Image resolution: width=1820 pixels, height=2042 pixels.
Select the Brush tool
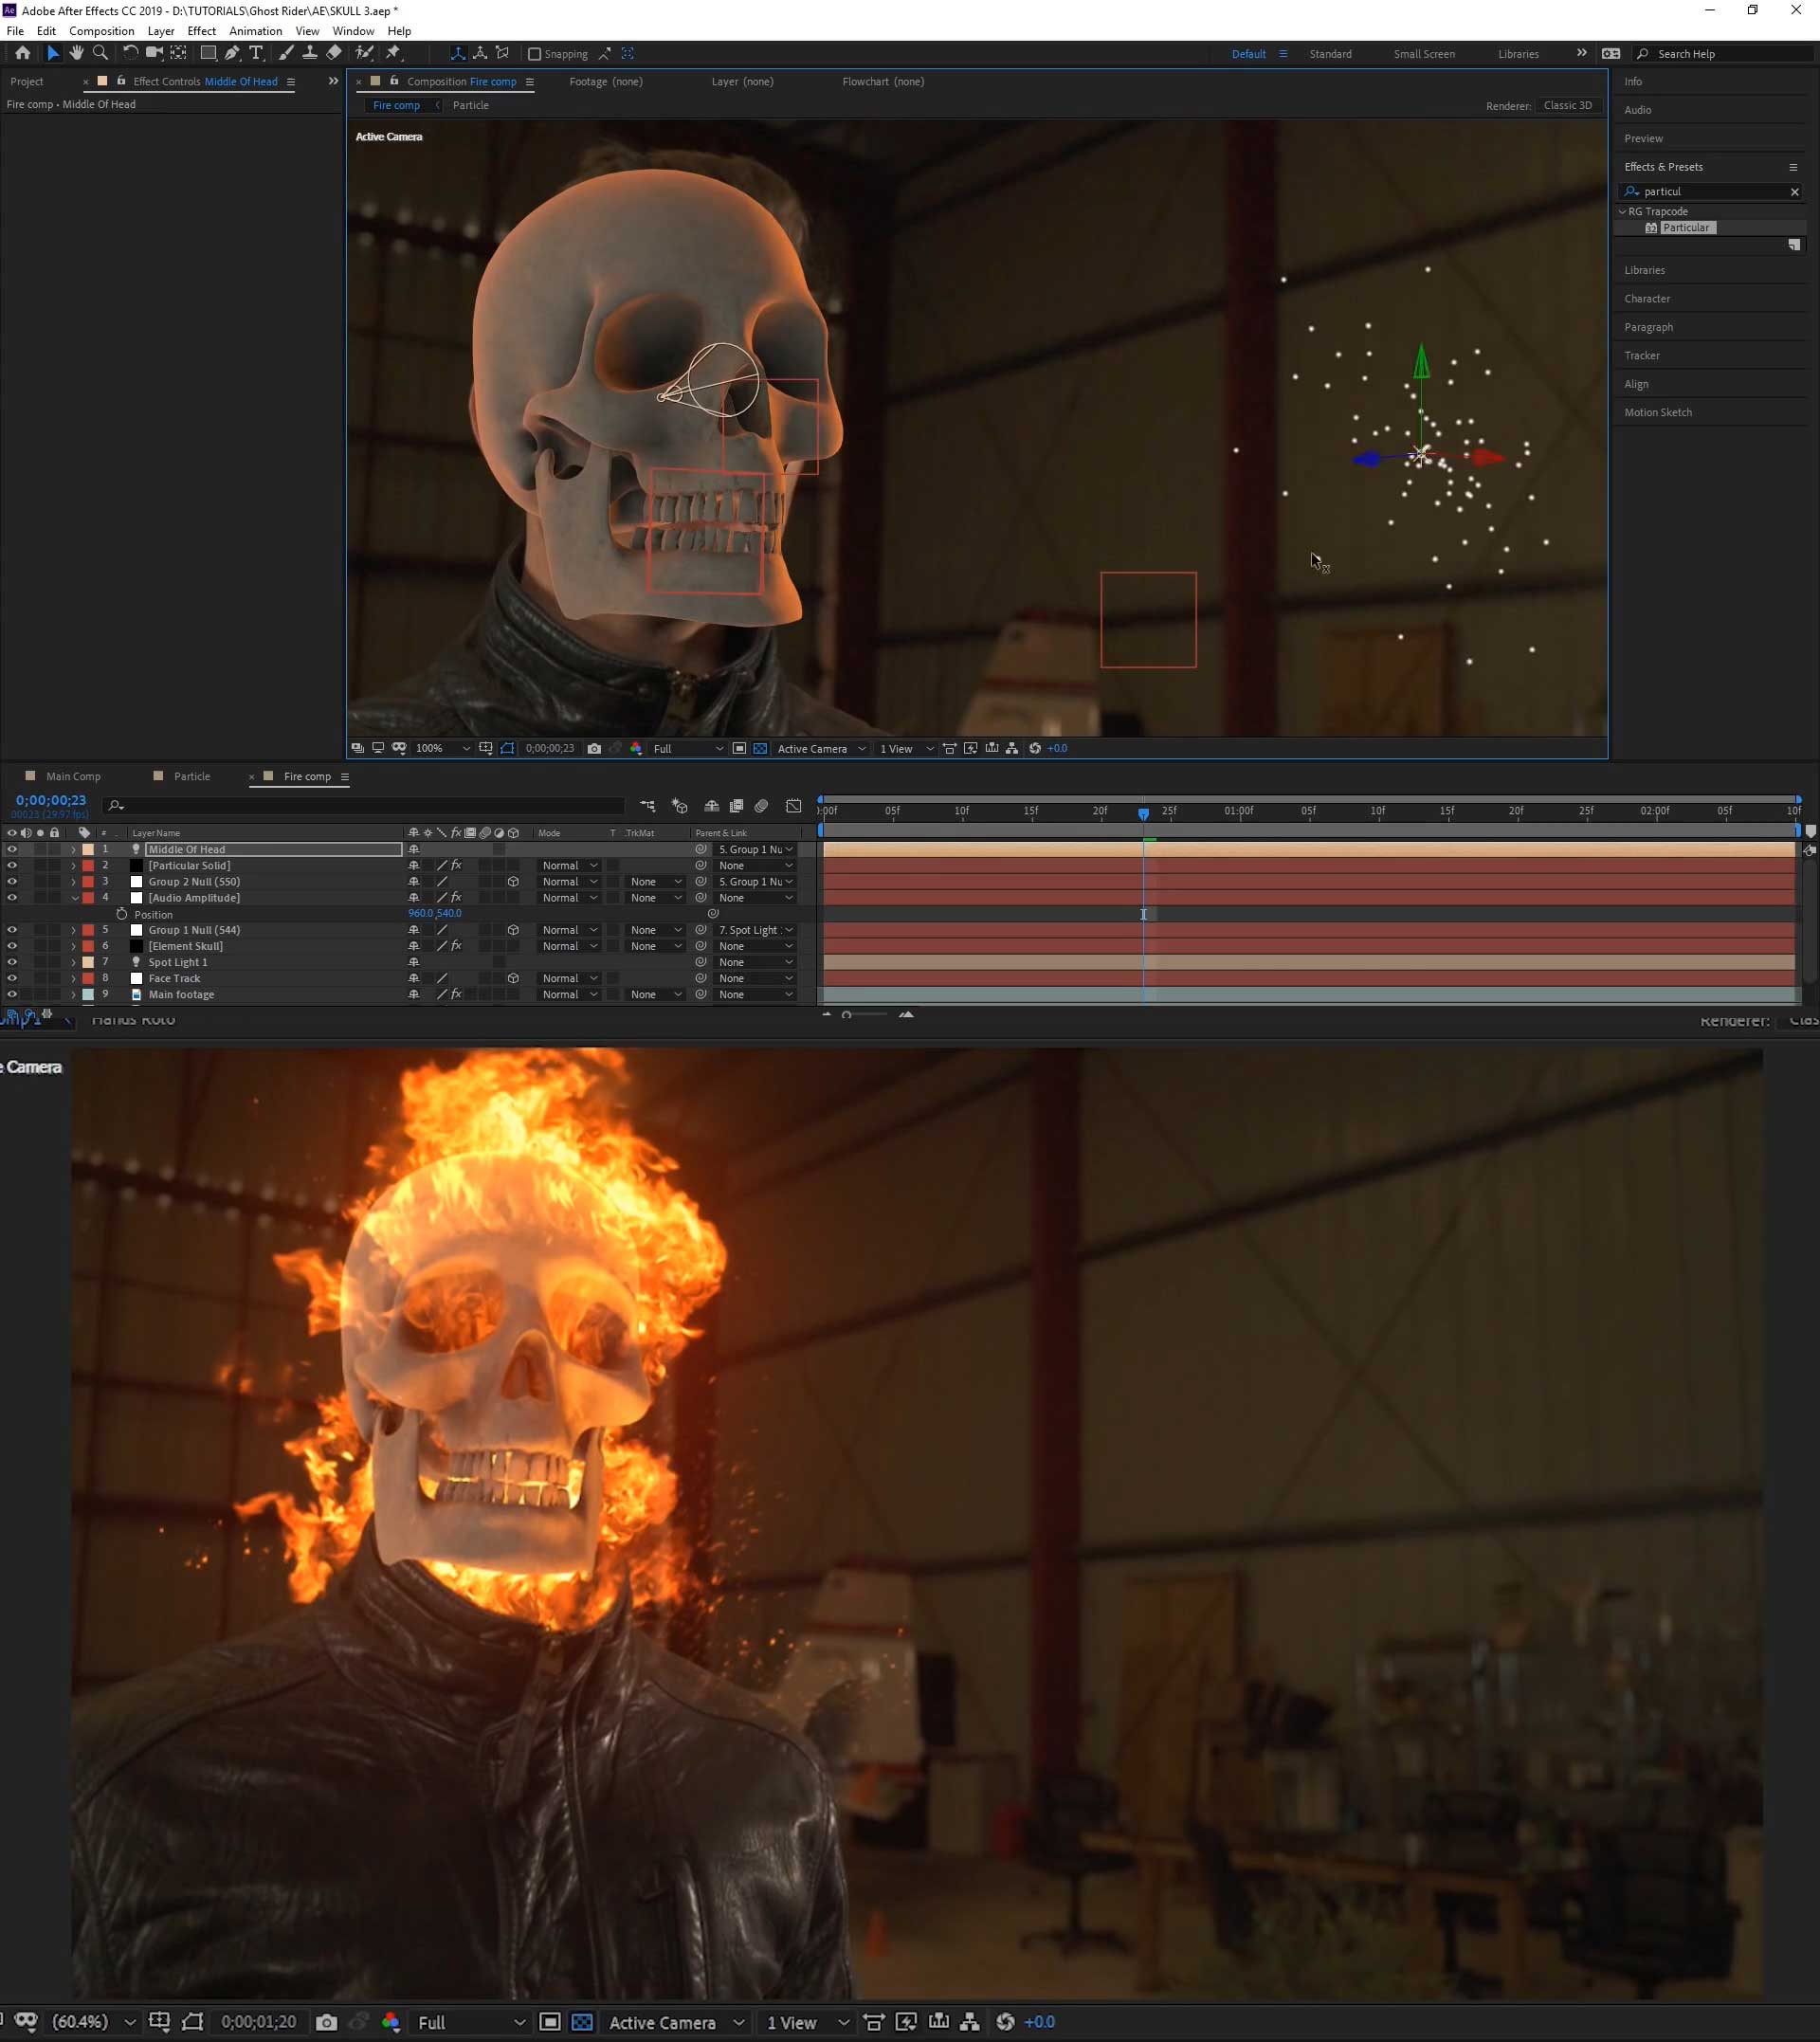286,53
